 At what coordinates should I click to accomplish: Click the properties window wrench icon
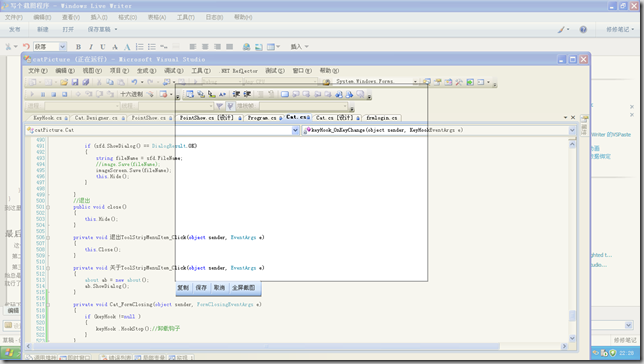coord(459,82)
